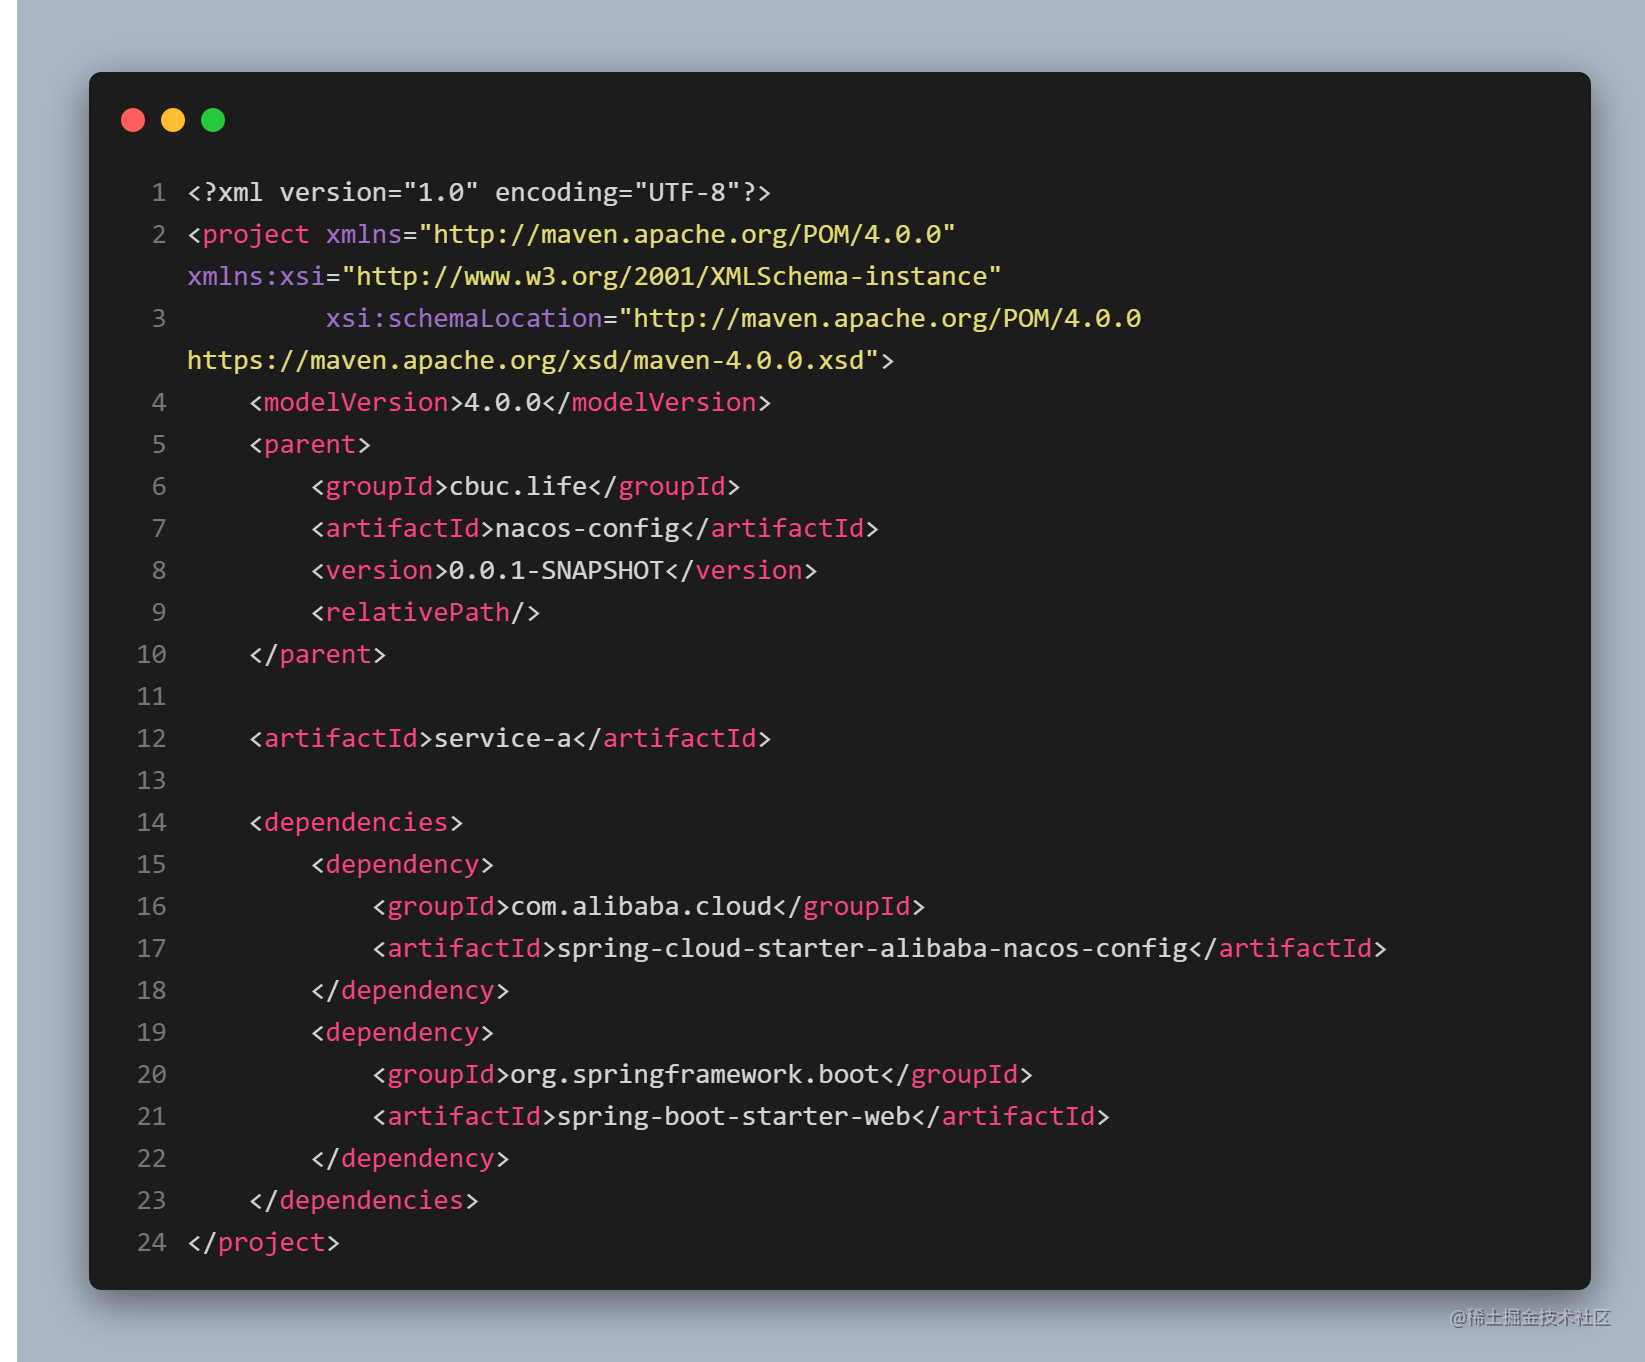Screen dimensions: 1645x1362
Task: Select the artifactId value 'service-a'
Action: pos(502,738)
